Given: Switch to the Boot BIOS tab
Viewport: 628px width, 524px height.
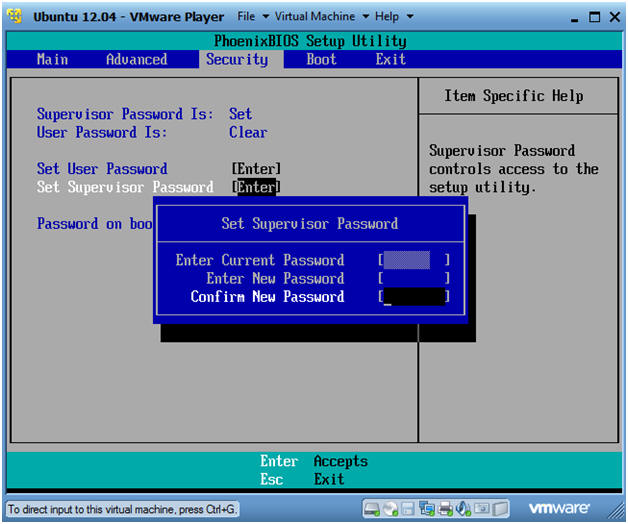Looking at the screenshot, I should (321, 59).
